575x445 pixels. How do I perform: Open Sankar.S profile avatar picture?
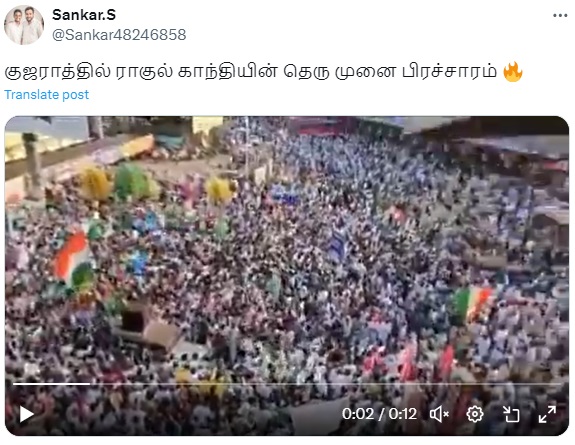(24, 25)
